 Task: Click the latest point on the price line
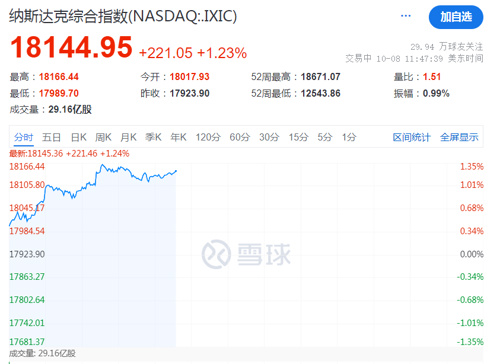coord(176,171)
